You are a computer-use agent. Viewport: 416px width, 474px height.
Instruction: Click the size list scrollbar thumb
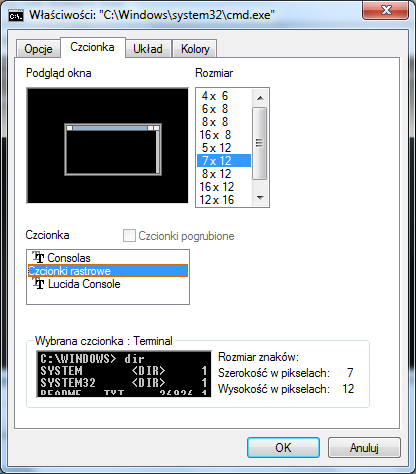pyautogui.click(x=260, y=143)
